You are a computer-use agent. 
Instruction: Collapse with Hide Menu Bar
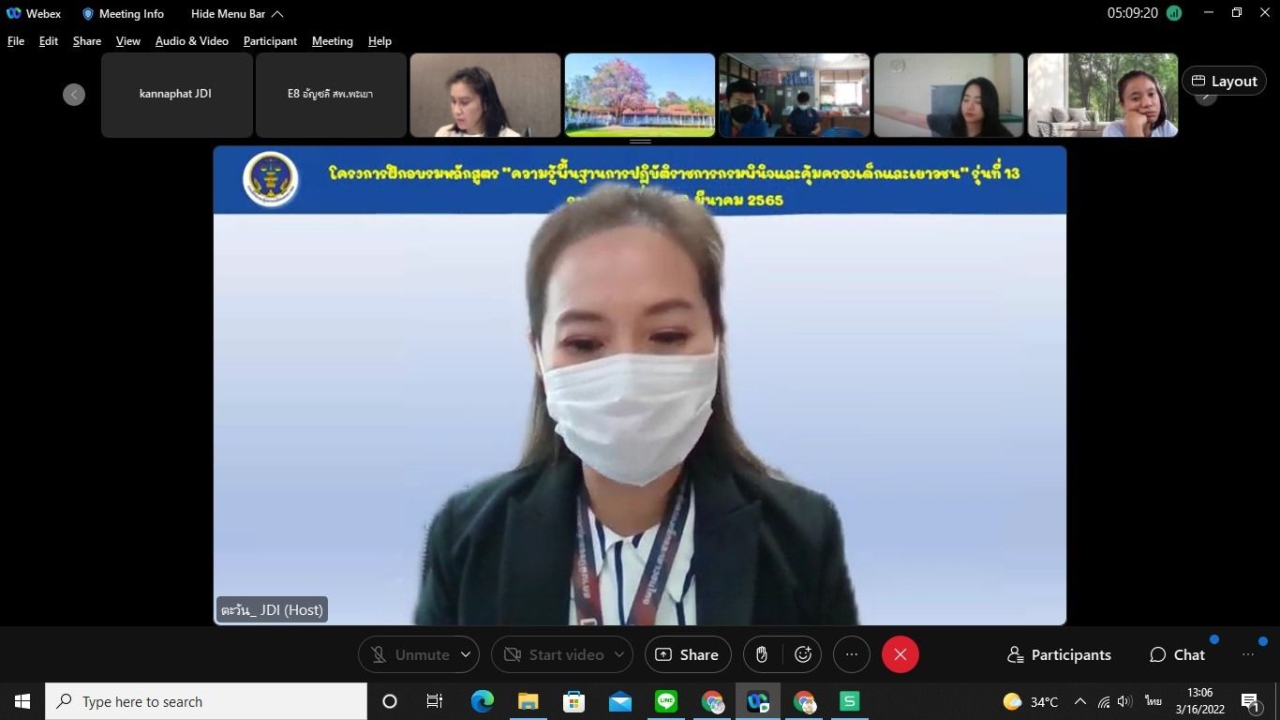coord(237,14)
